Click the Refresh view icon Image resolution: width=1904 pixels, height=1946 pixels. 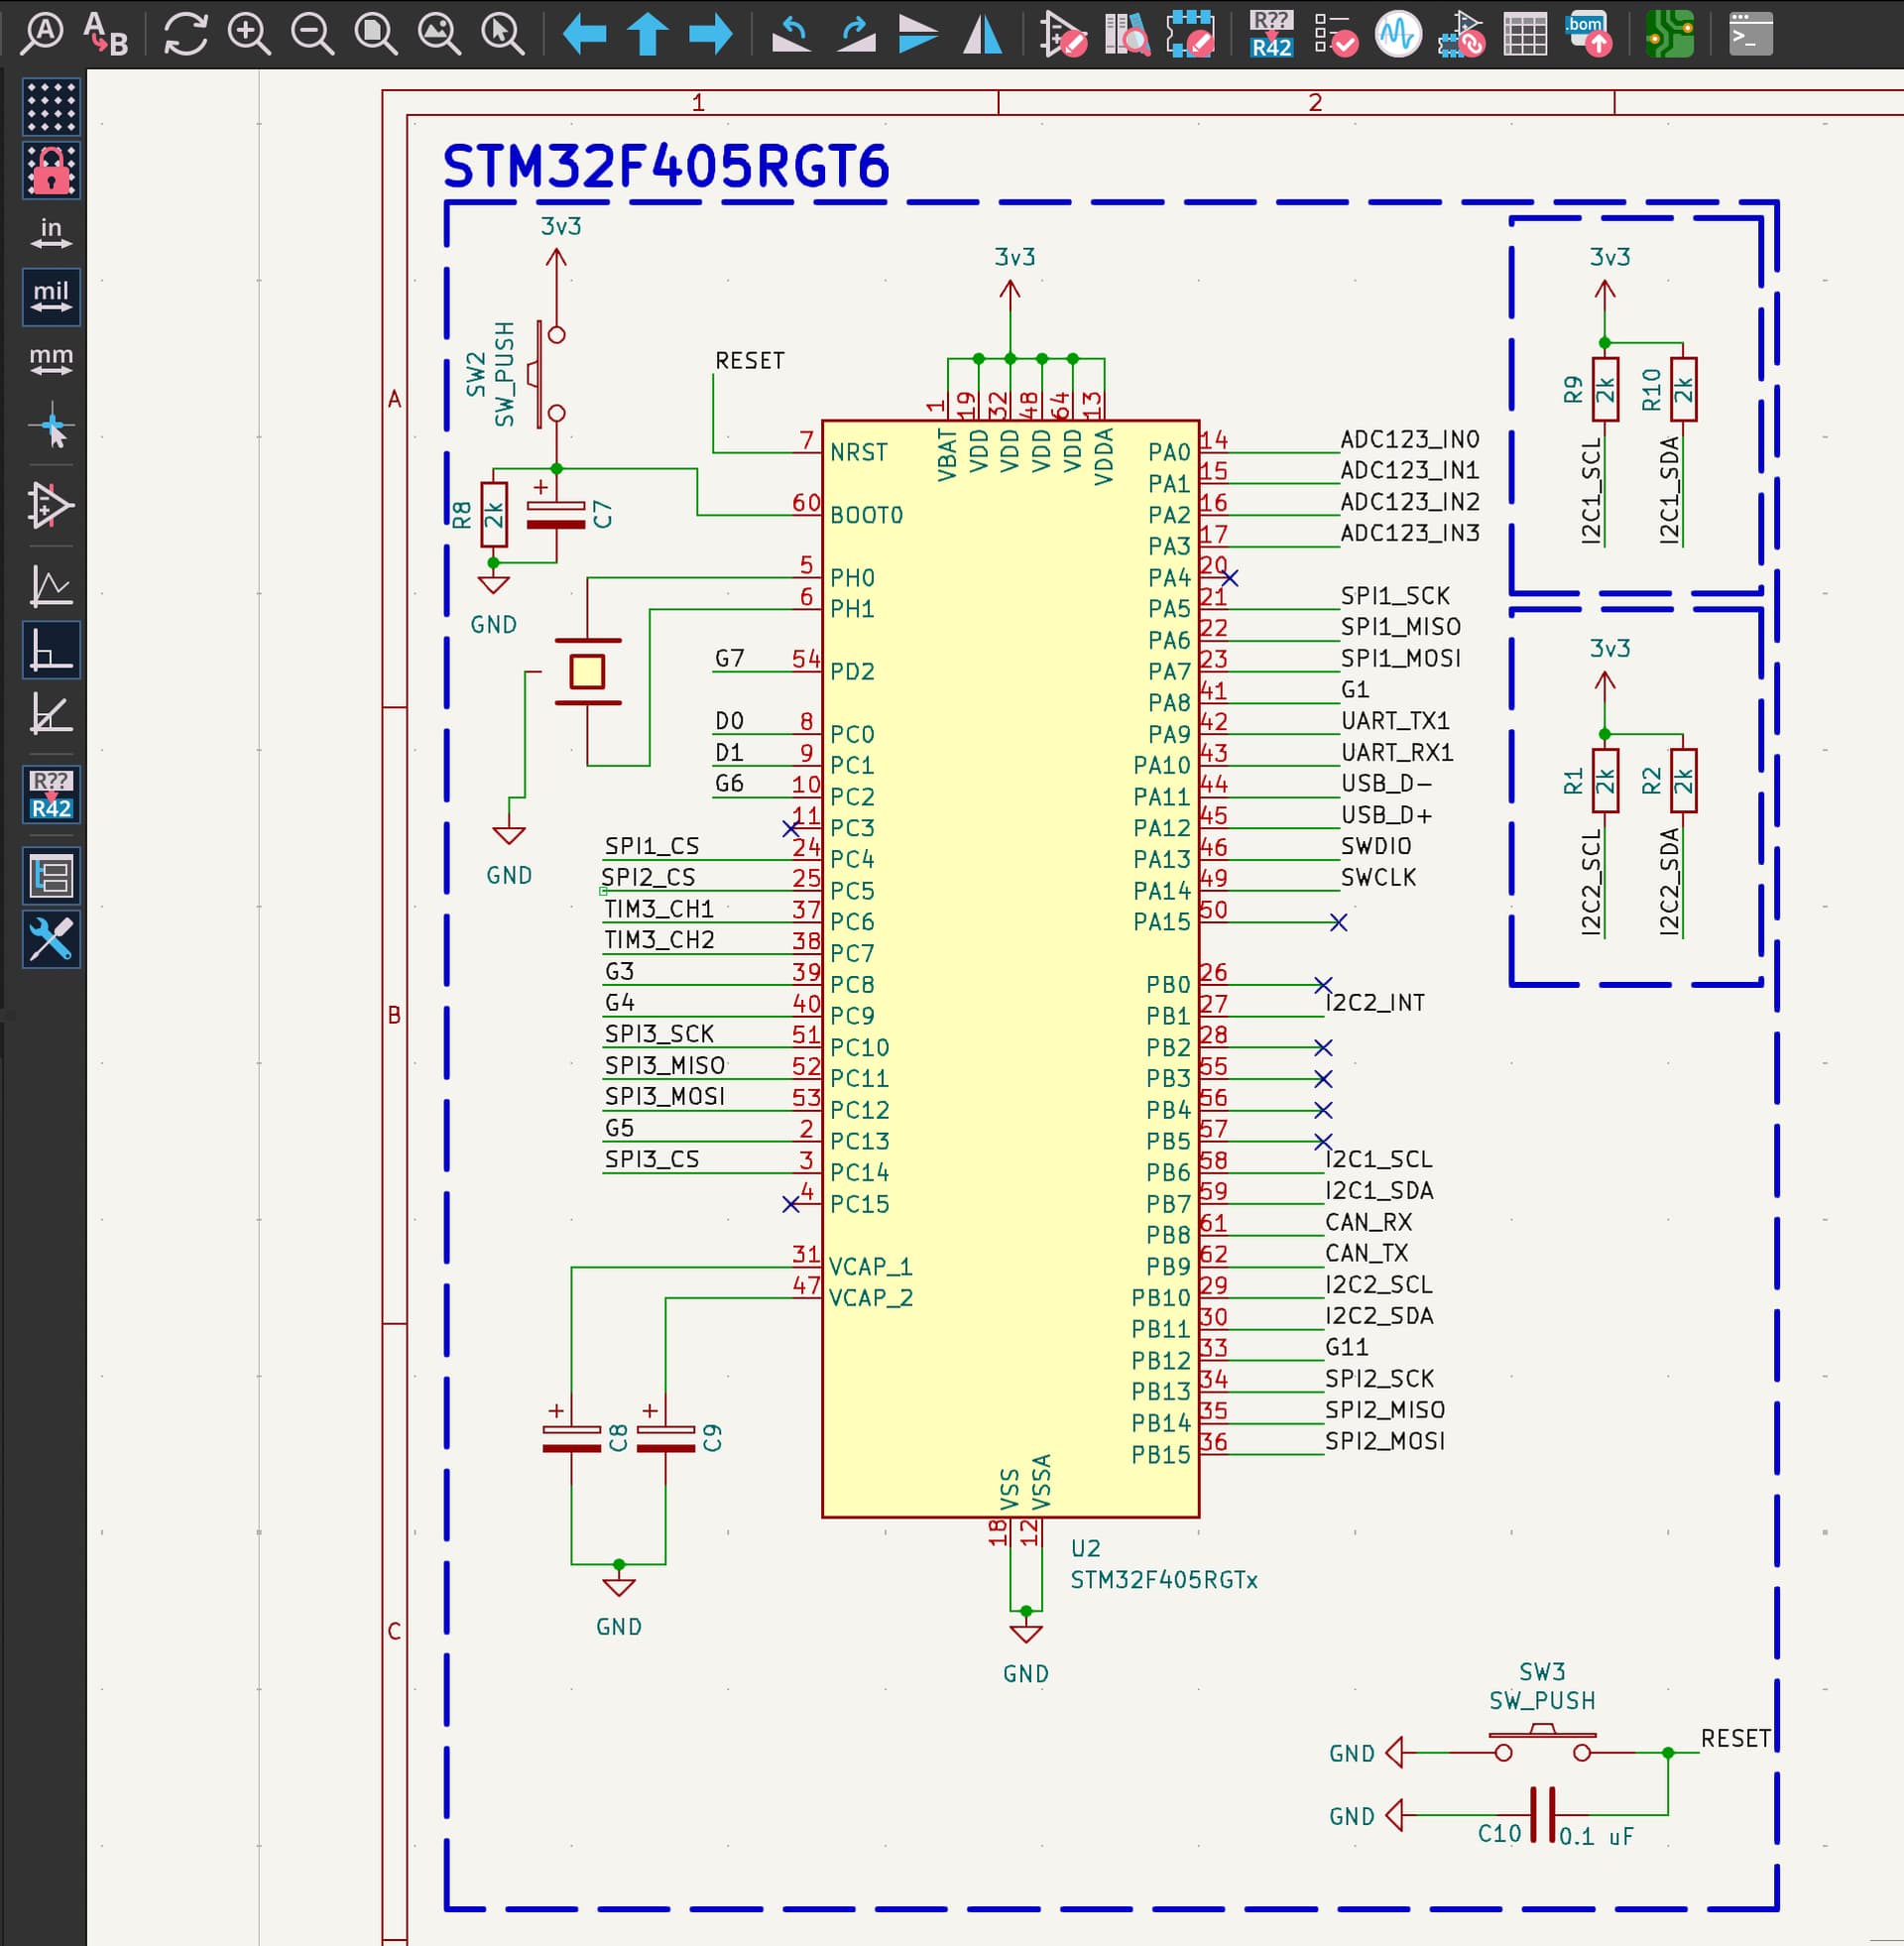(186, 34)
